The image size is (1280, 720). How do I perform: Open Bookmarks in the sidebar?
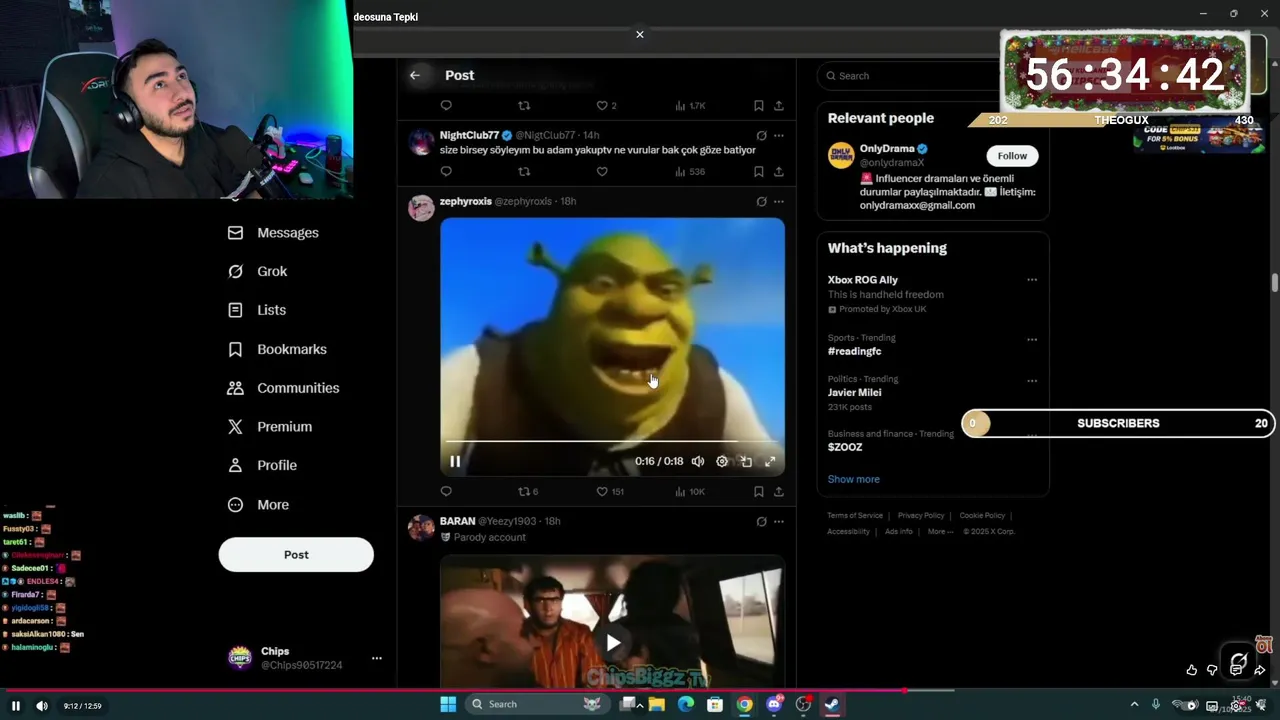[277, 349]
